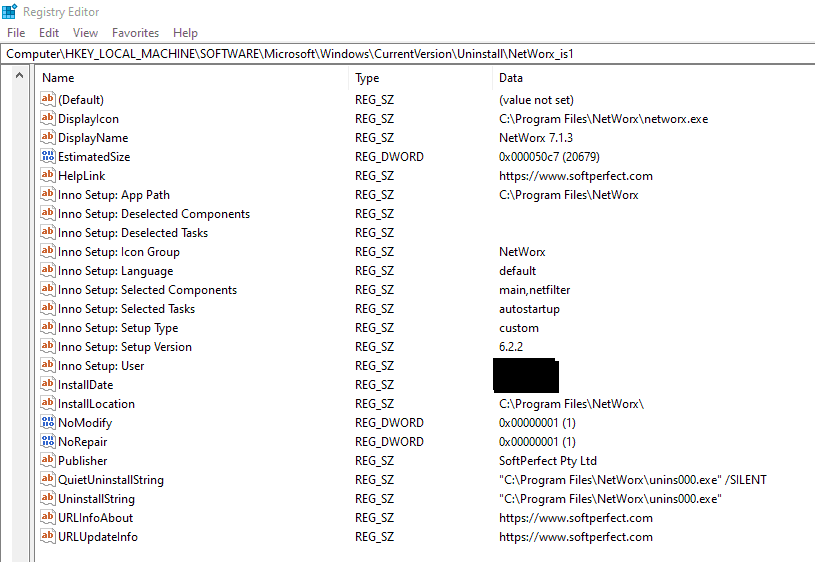815x562 pixels.
Task: Click the "SoftPerfect Pty Ltd" data cell
Action: [x=548, y=461]
